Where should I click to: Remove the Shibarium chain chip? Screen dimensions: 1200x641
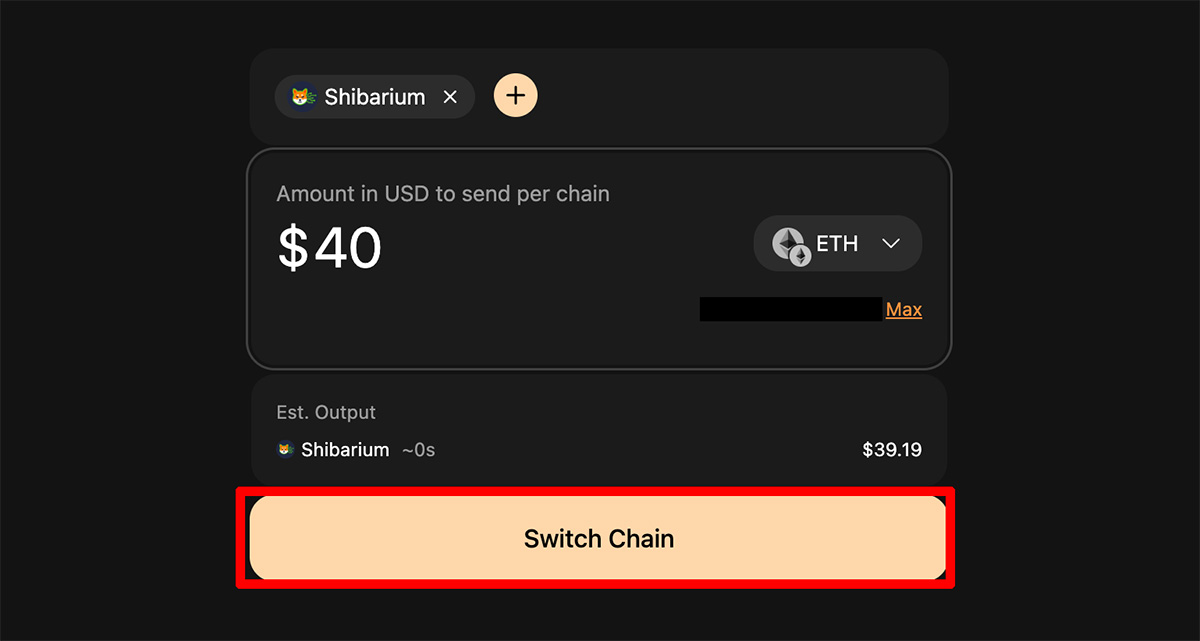coord(450,97)
